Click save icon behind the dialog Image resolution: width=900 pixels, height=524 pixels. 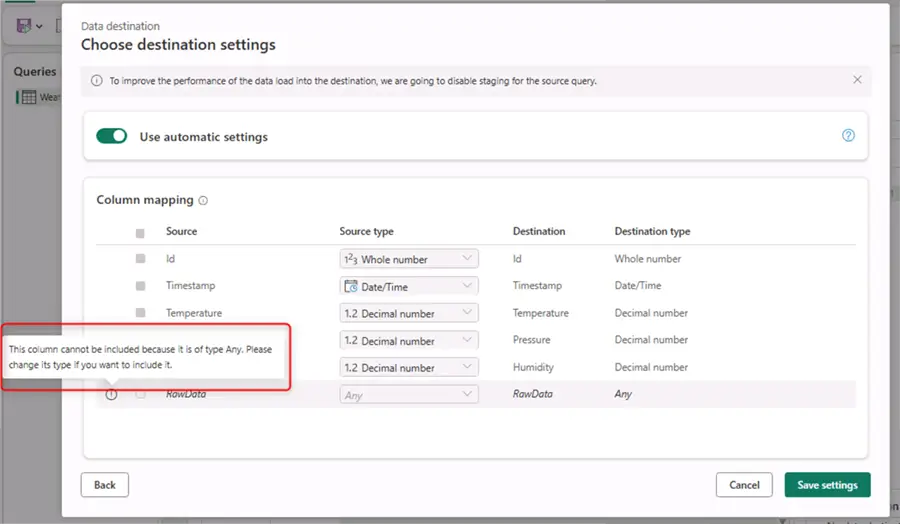pos(24,26)
